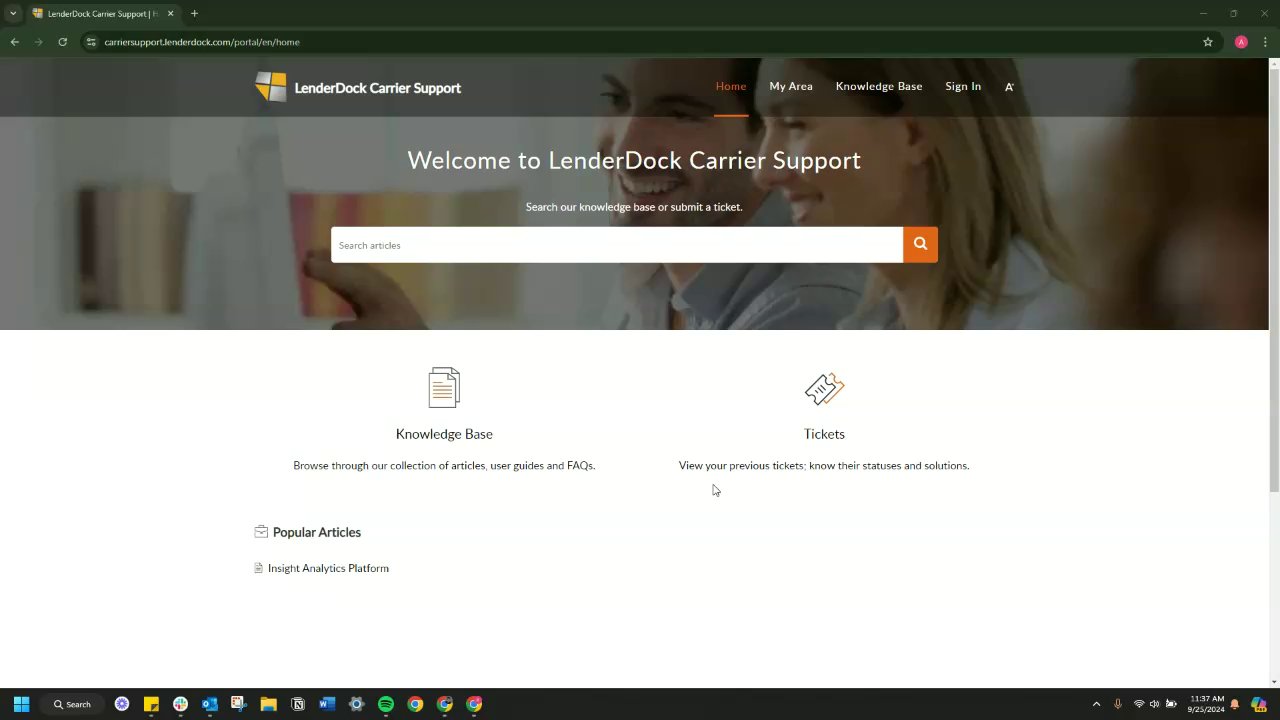The image size is (1280, 720).
Task: Launch Sticky Notes from the taskbar
Action: tap(151, 704)
